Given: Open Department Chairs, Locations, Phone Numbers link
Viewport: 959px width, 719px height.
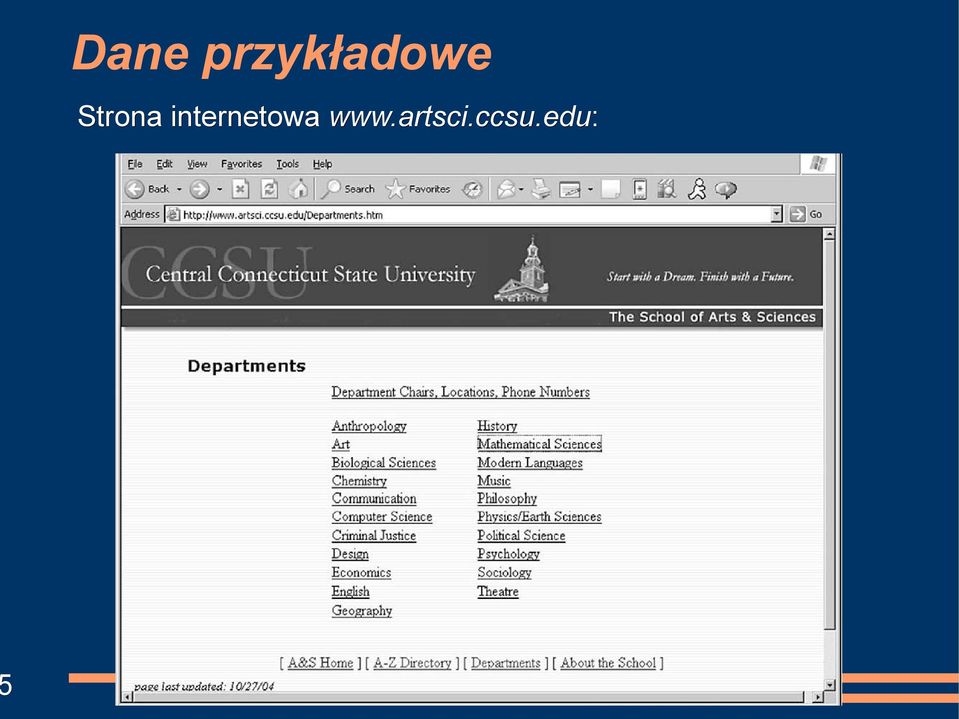Looking at the screenshot, I should click(461, 393).
